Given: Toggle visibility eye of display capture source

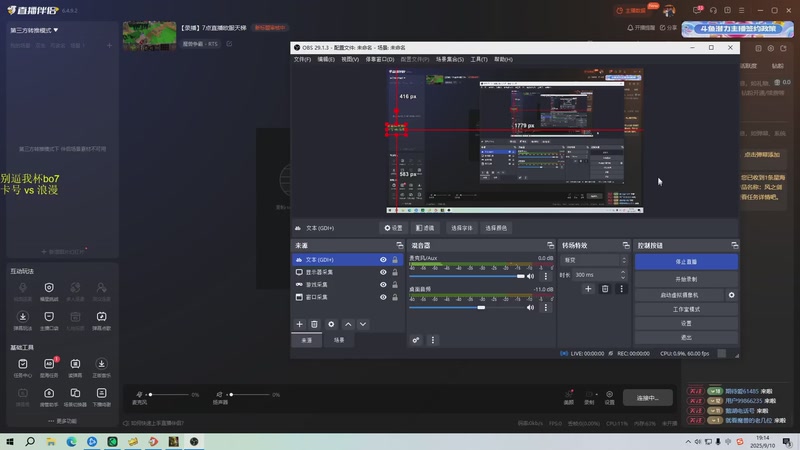Looking at the screenshot, I should 383,272.
